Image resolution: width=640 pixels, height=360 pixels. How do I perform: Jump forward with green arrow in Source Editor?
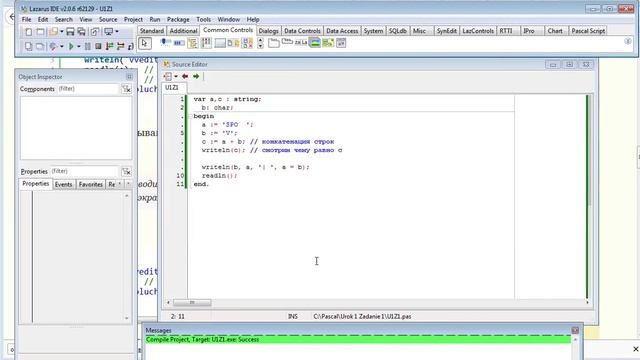coord(196,76)
